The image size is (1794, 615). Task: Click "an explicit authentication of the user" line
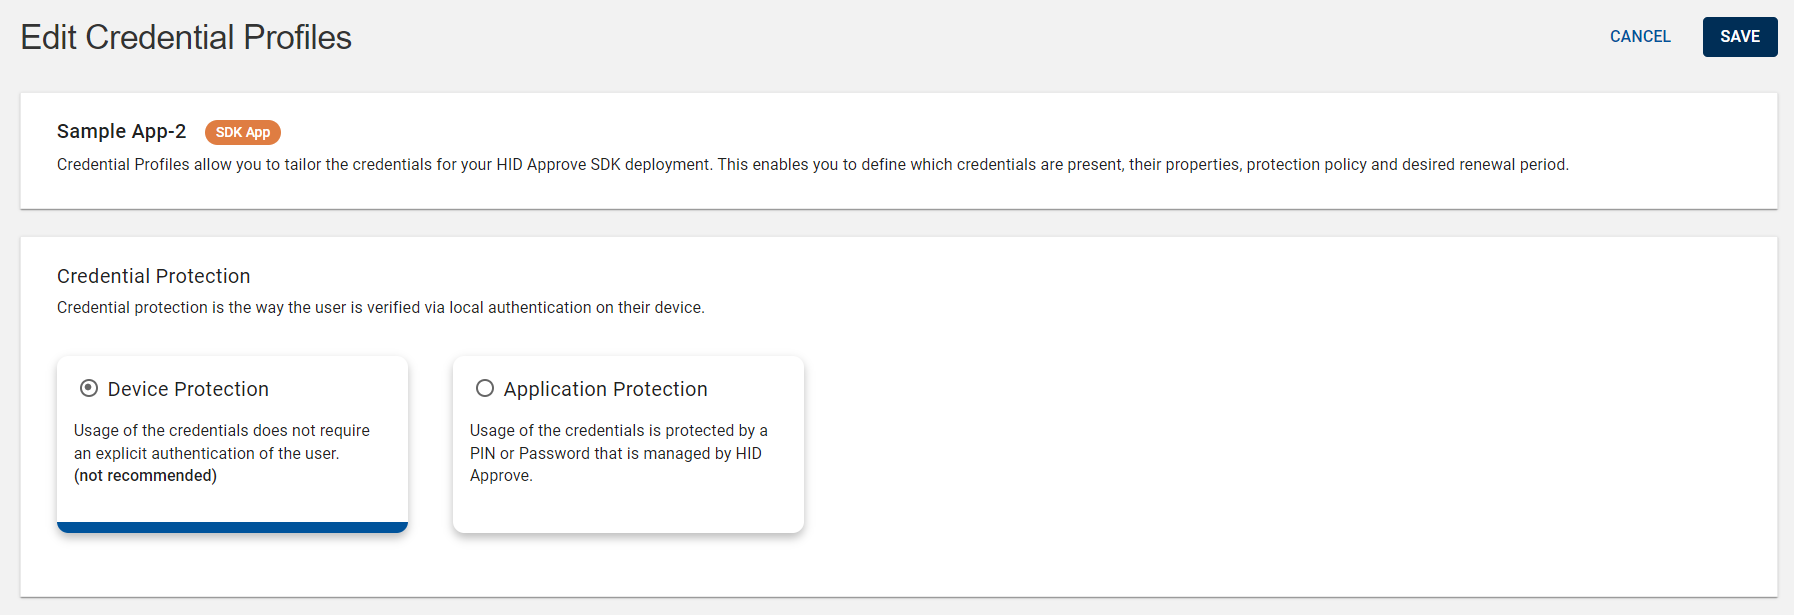tap(206, 454)
